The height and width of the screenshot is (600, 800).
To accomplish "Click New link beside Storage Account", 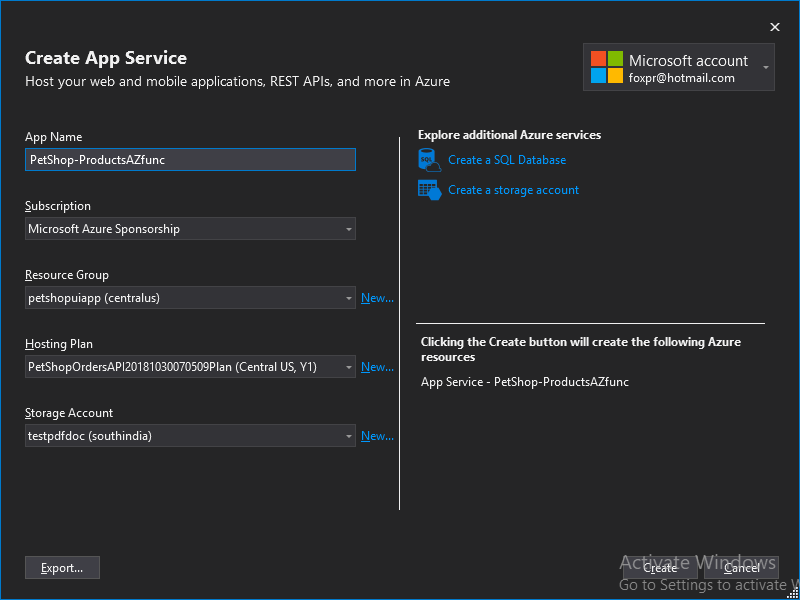I will pyautogui.click(x=377, y=436).
